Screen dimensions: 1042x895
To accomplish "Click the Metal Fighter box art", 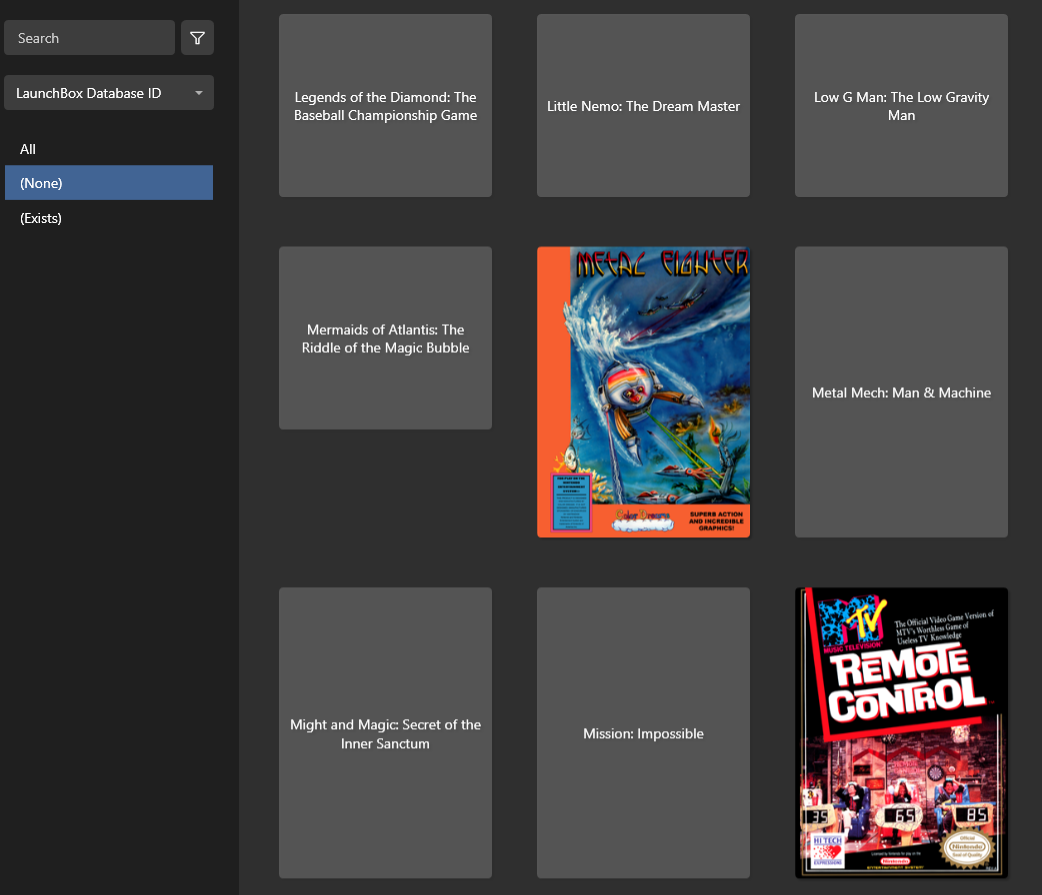I will [643, 392].
